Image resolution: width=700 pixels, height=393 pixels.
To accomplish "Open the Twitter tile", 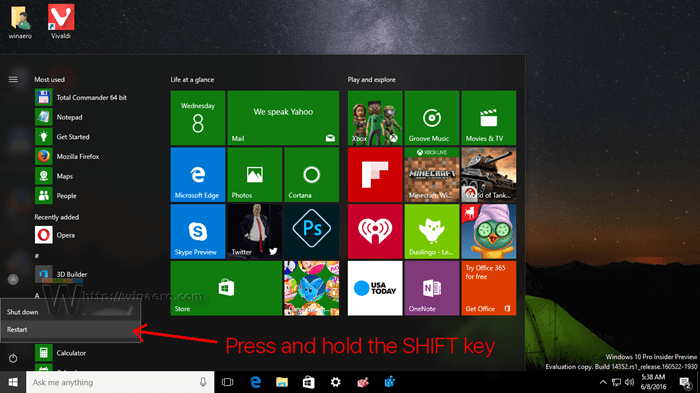I will click(x=254, y=231).
